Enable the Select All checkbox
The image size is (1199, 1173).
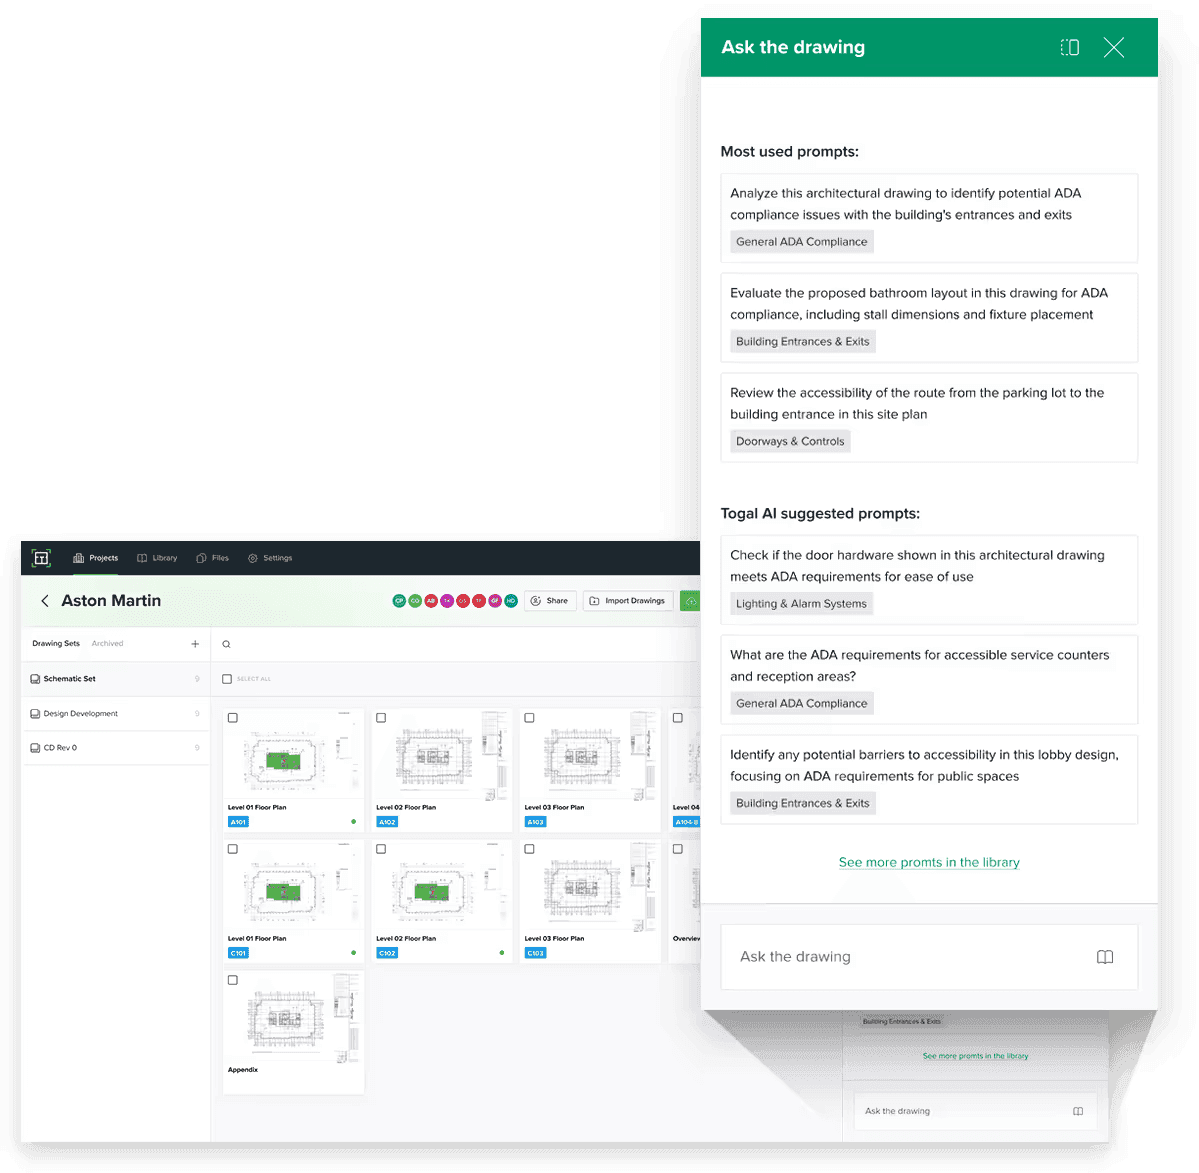(x=227, y=677)
